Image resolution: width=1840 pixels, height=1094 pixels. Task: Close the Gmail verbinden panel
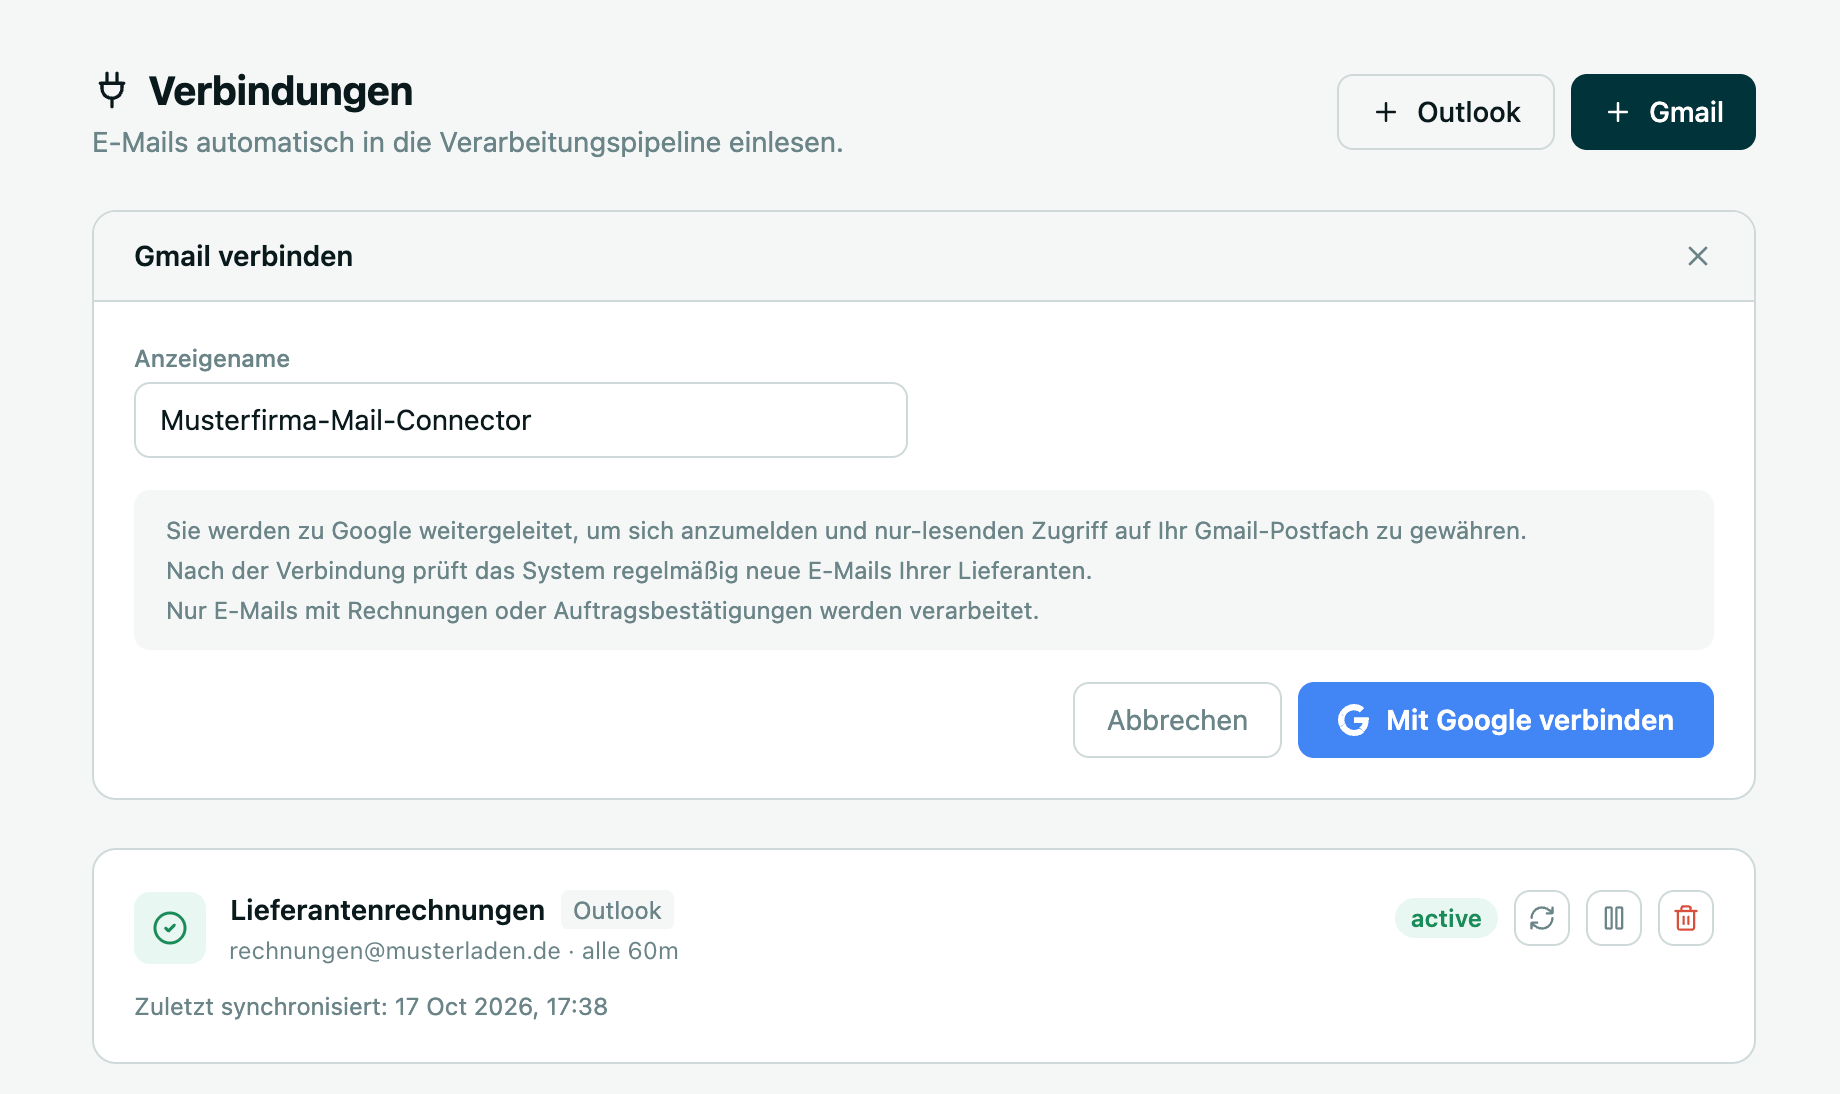(x=1697, y=256)
